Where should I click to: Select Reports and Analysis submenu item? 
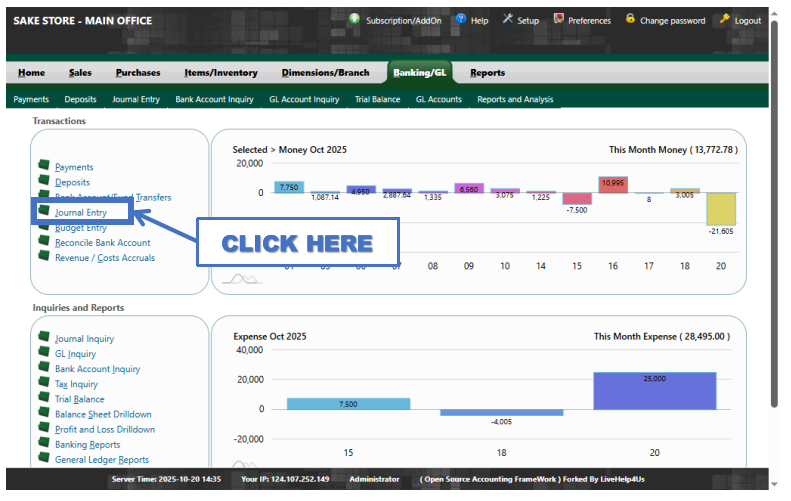tap(514, 100)
